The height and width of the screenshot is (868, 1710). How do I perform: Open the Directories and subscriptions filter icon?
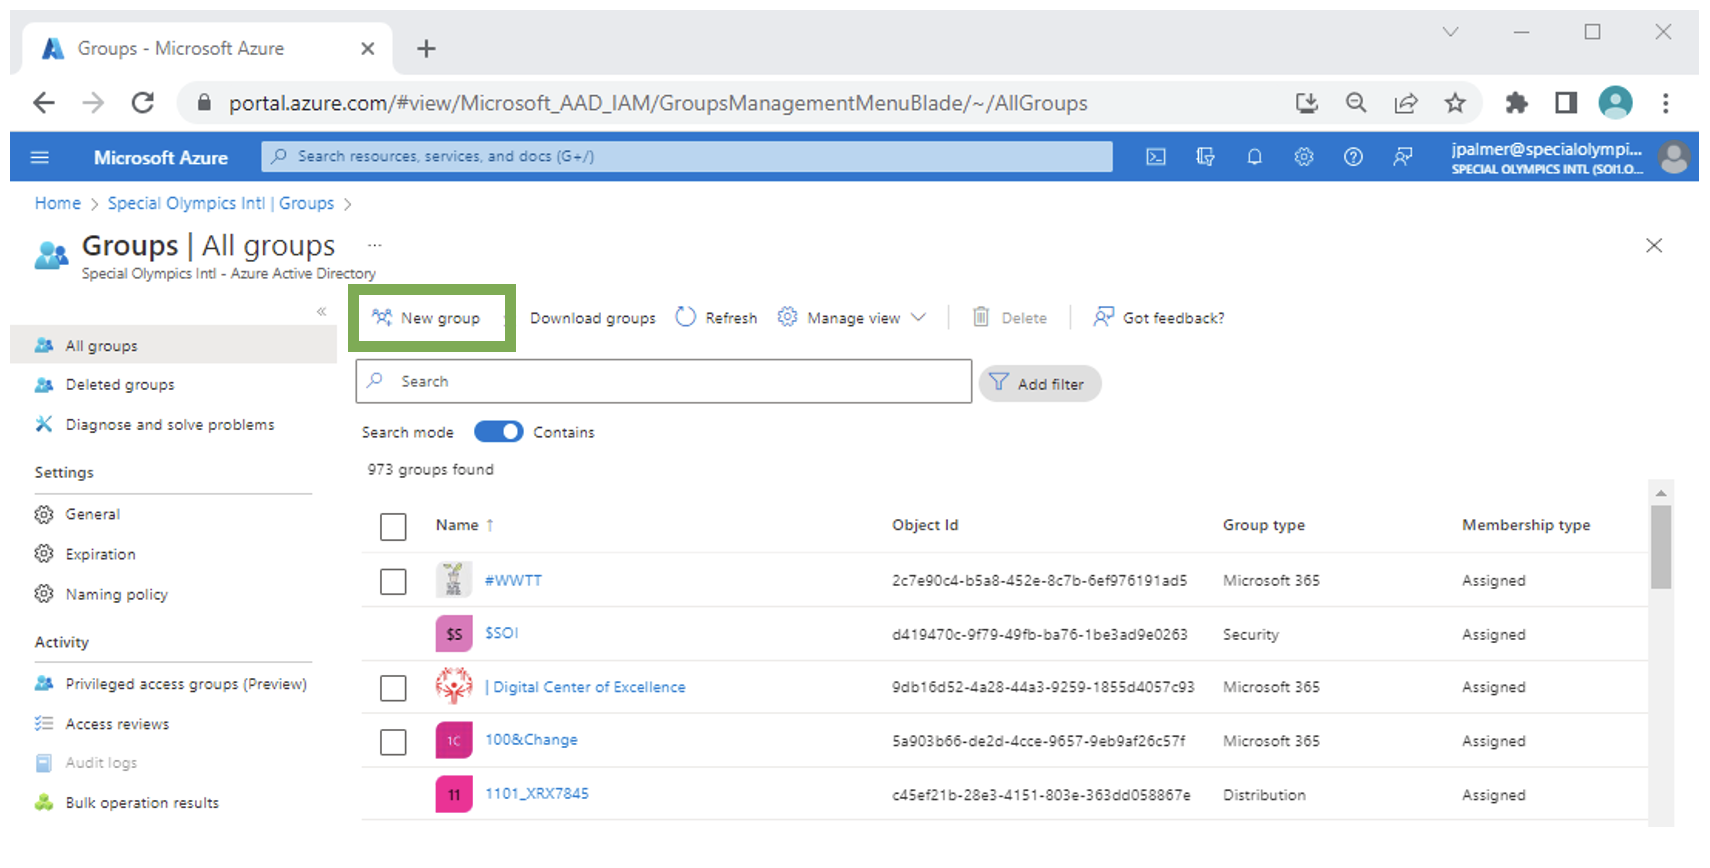point(1205,157)
